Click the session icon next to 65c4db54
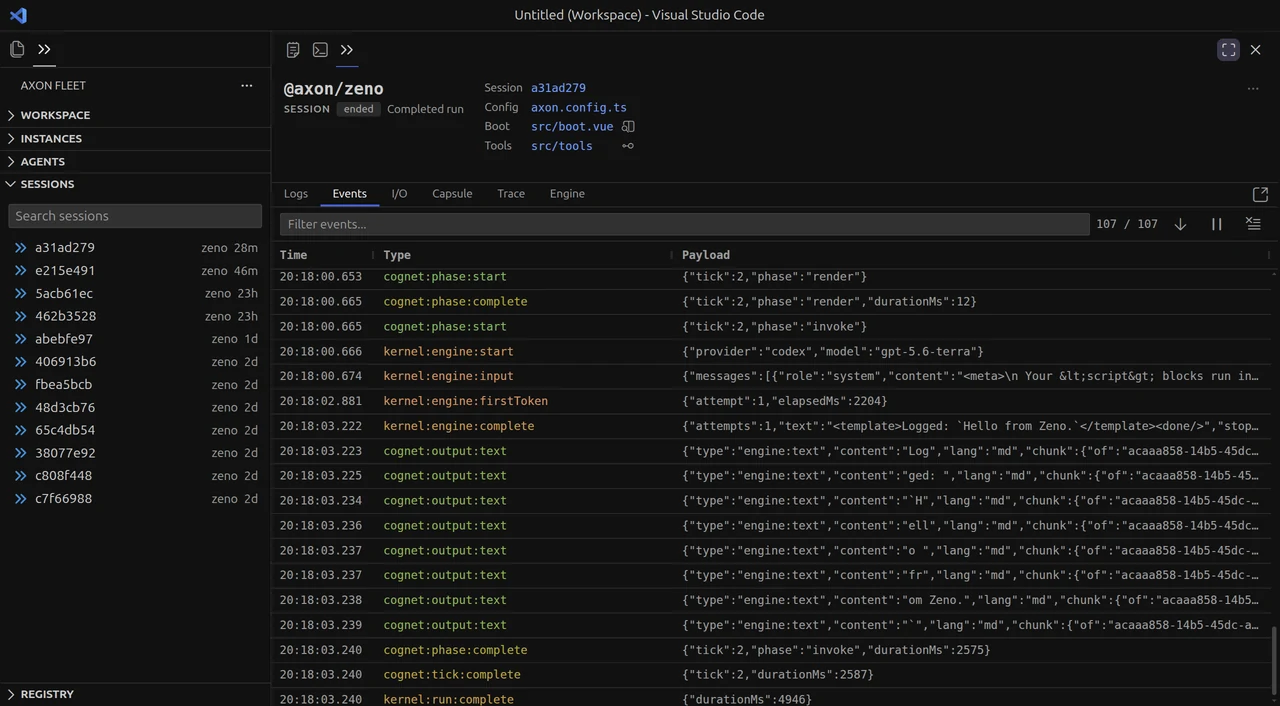This screenshot has width=1280, height=706. click(20, 430)
